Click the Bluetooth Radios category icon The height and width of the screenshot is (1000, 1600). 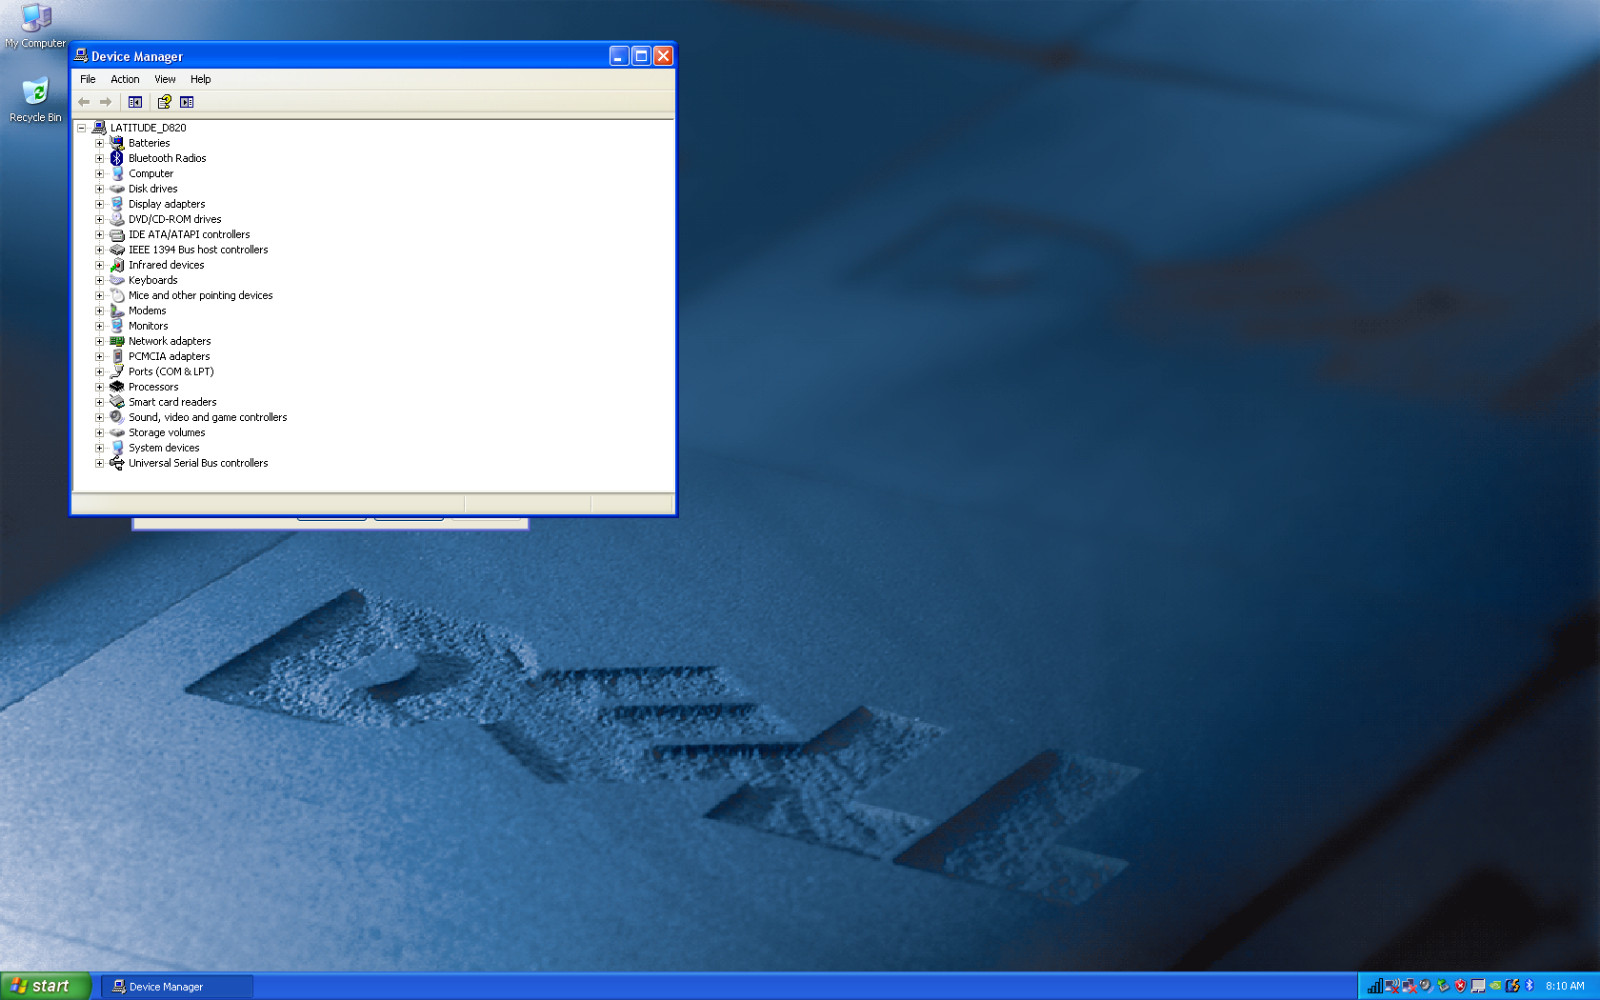point(117,158)
